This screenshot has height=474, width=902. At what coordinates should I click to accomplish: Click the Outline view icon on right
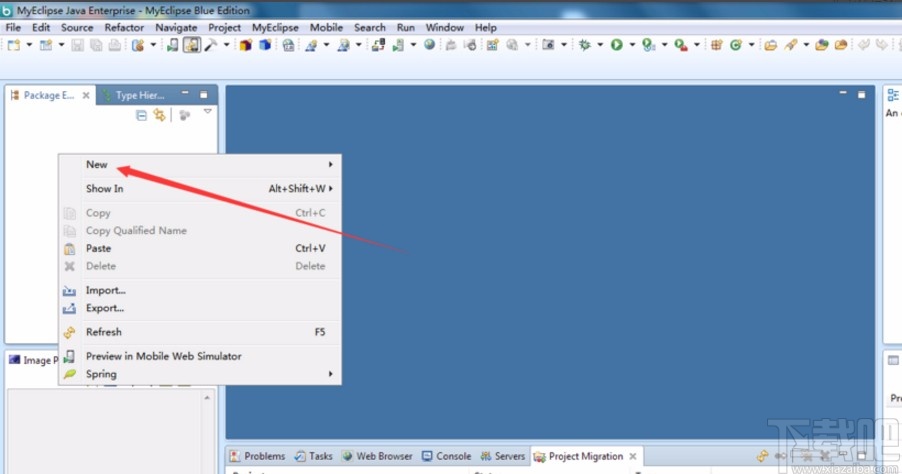893,95
